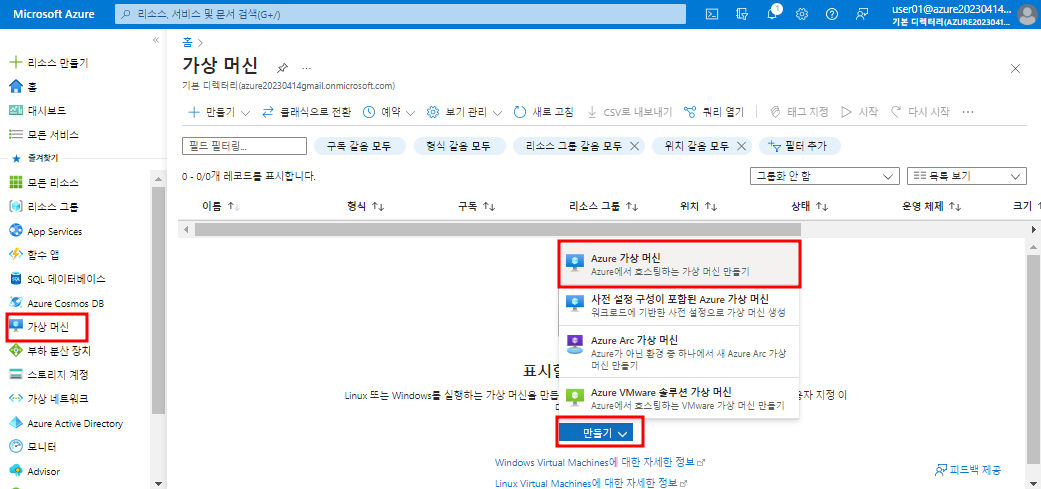Open Windows Virtual Machines info link
The width and height of the screenshot is (1041, 489).
pyautogui.click(x=595, y=462)
